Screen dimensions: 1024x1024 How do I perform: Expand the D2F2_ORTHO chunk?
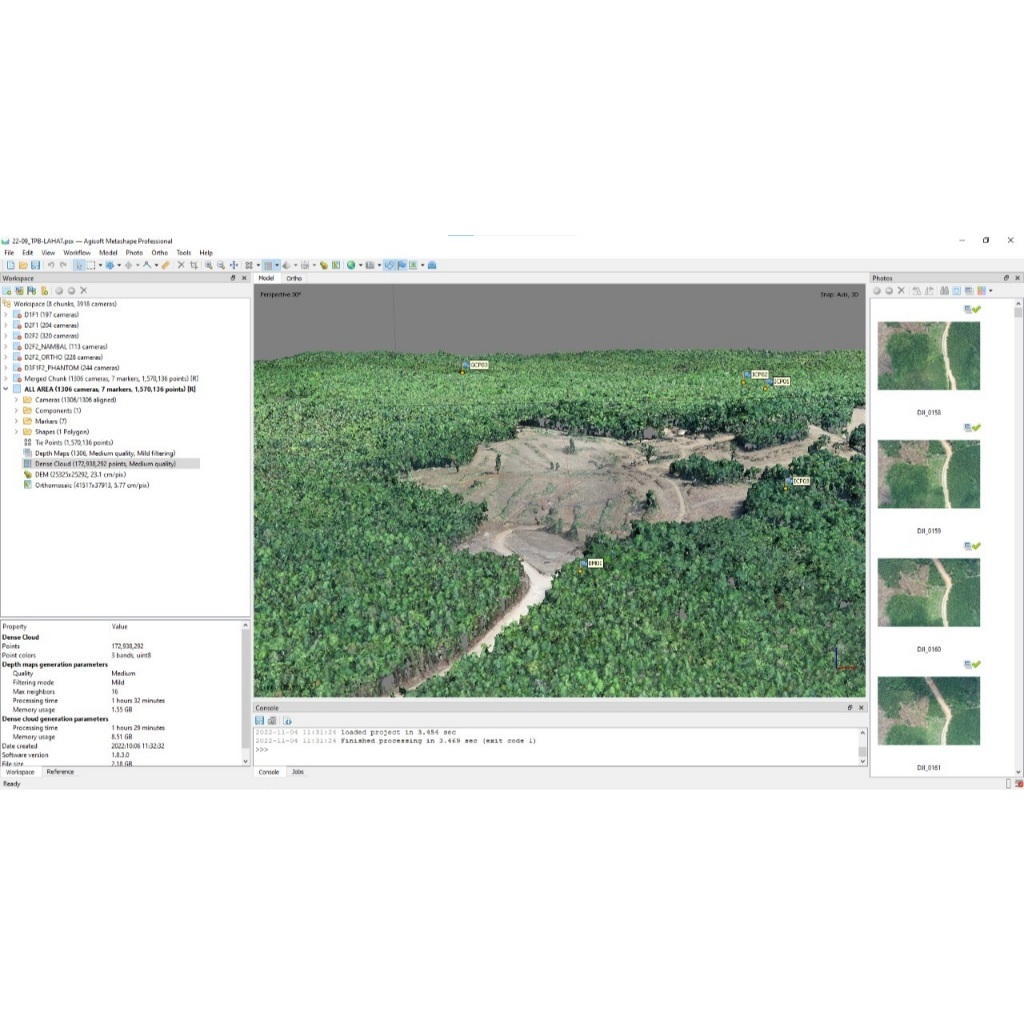pyautogui.click(x=6, y=357)
